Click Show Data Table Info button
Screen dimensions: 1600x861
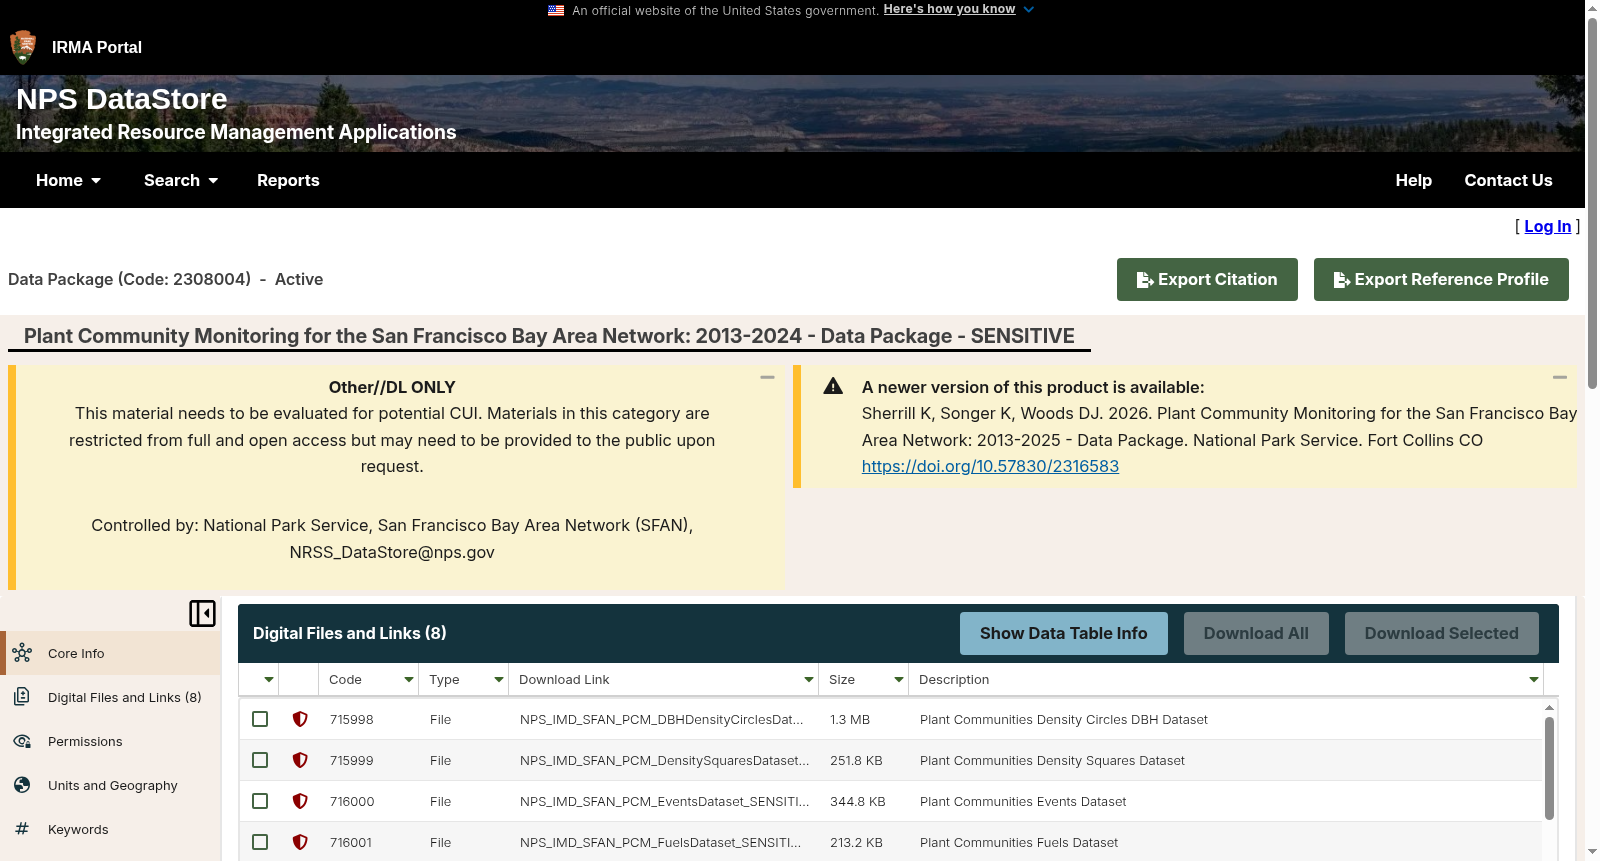tap(1064, 633)
